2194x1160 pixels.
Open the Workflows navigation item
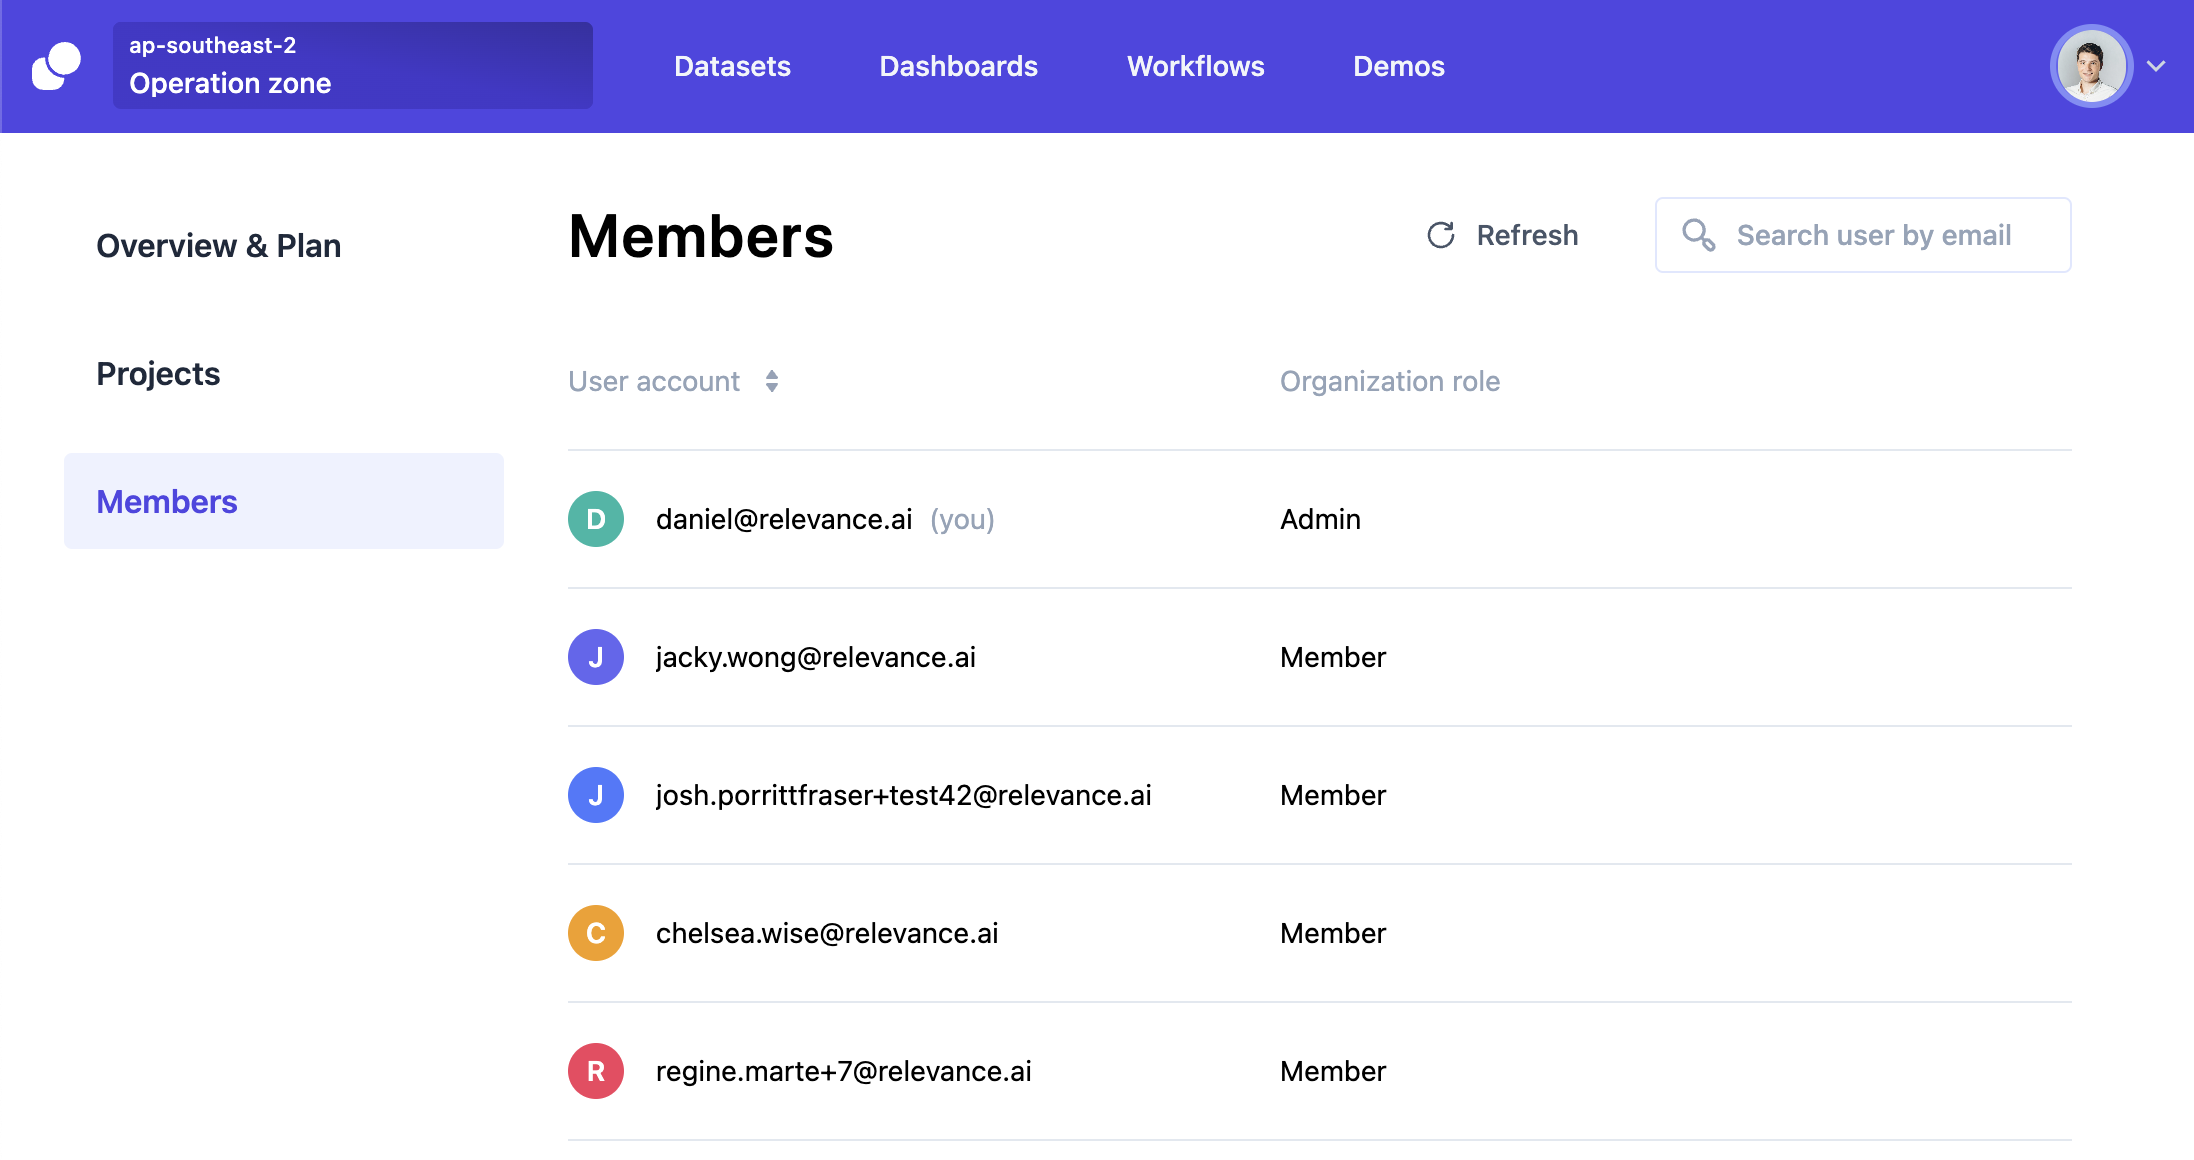1195,66
